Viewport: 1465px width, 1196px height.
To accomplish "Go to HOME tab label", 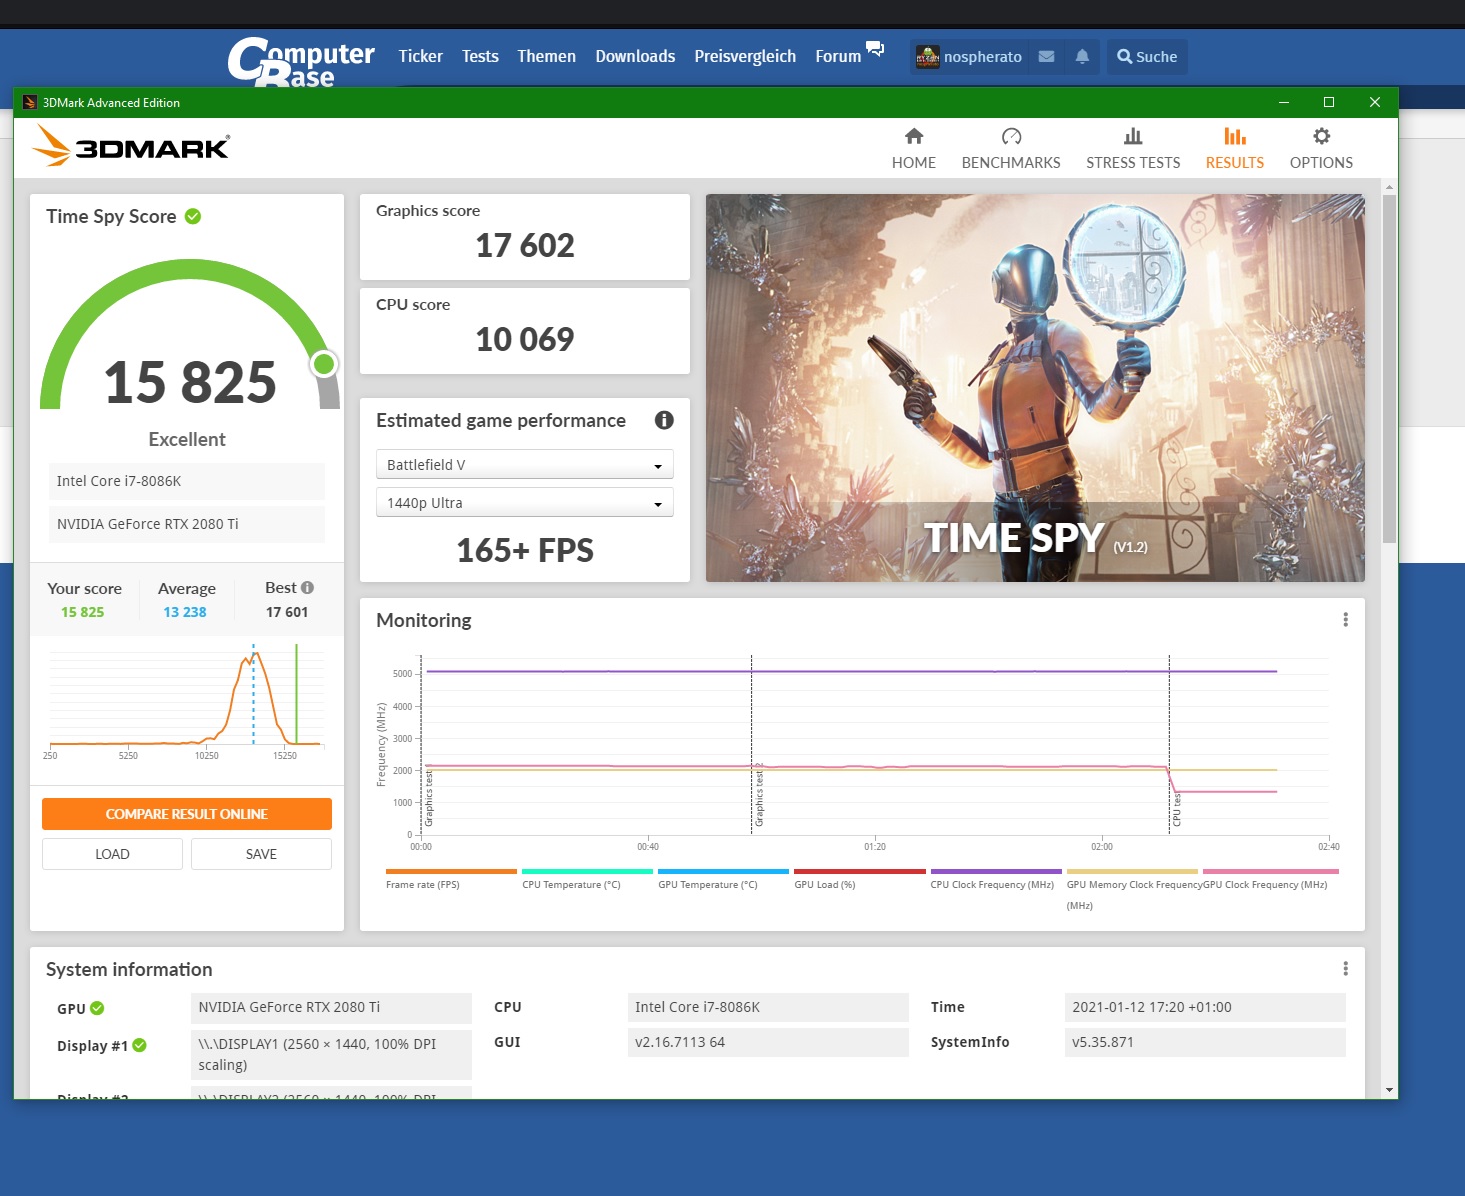I will coord(914,163).
